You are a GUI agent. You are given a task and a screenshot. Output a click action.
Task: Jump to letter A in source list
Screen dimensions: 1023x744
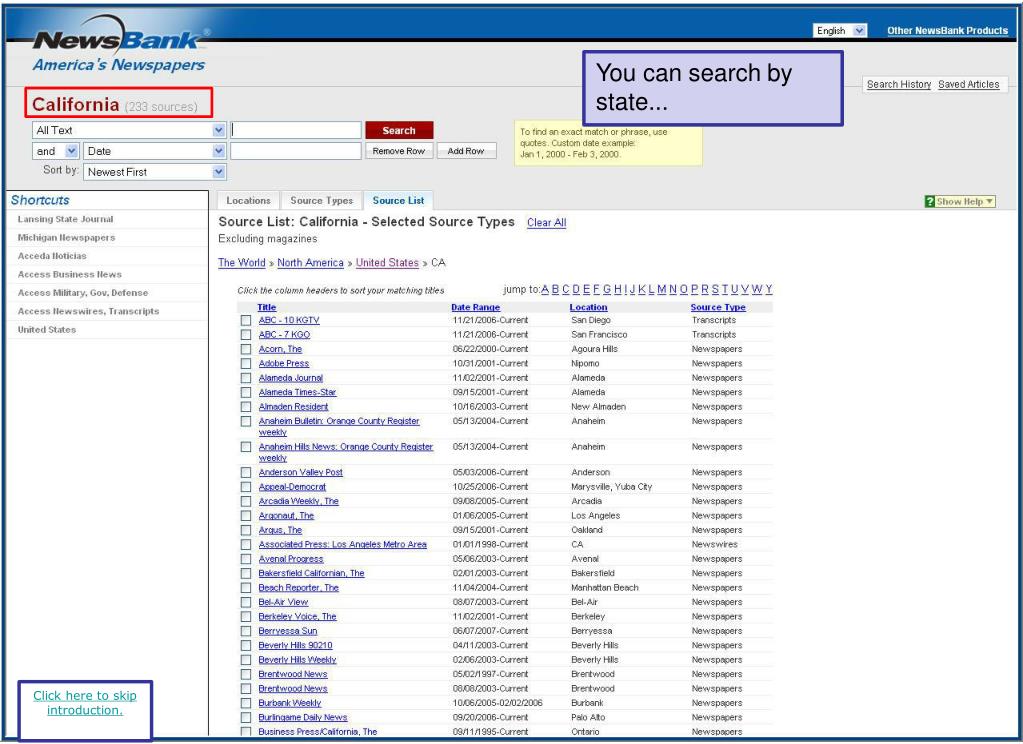coord(545,289)
